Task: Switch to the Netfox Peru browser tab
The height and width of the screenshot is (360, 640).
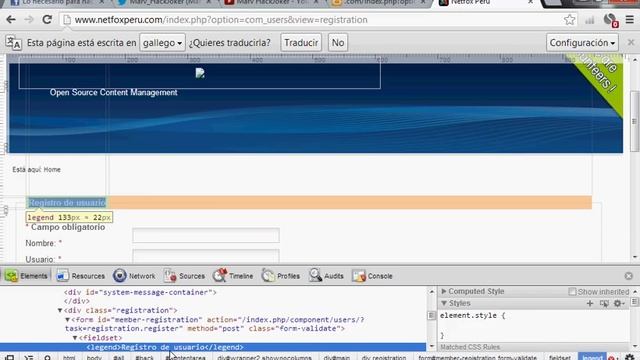Action: click(x=485, y=3)
